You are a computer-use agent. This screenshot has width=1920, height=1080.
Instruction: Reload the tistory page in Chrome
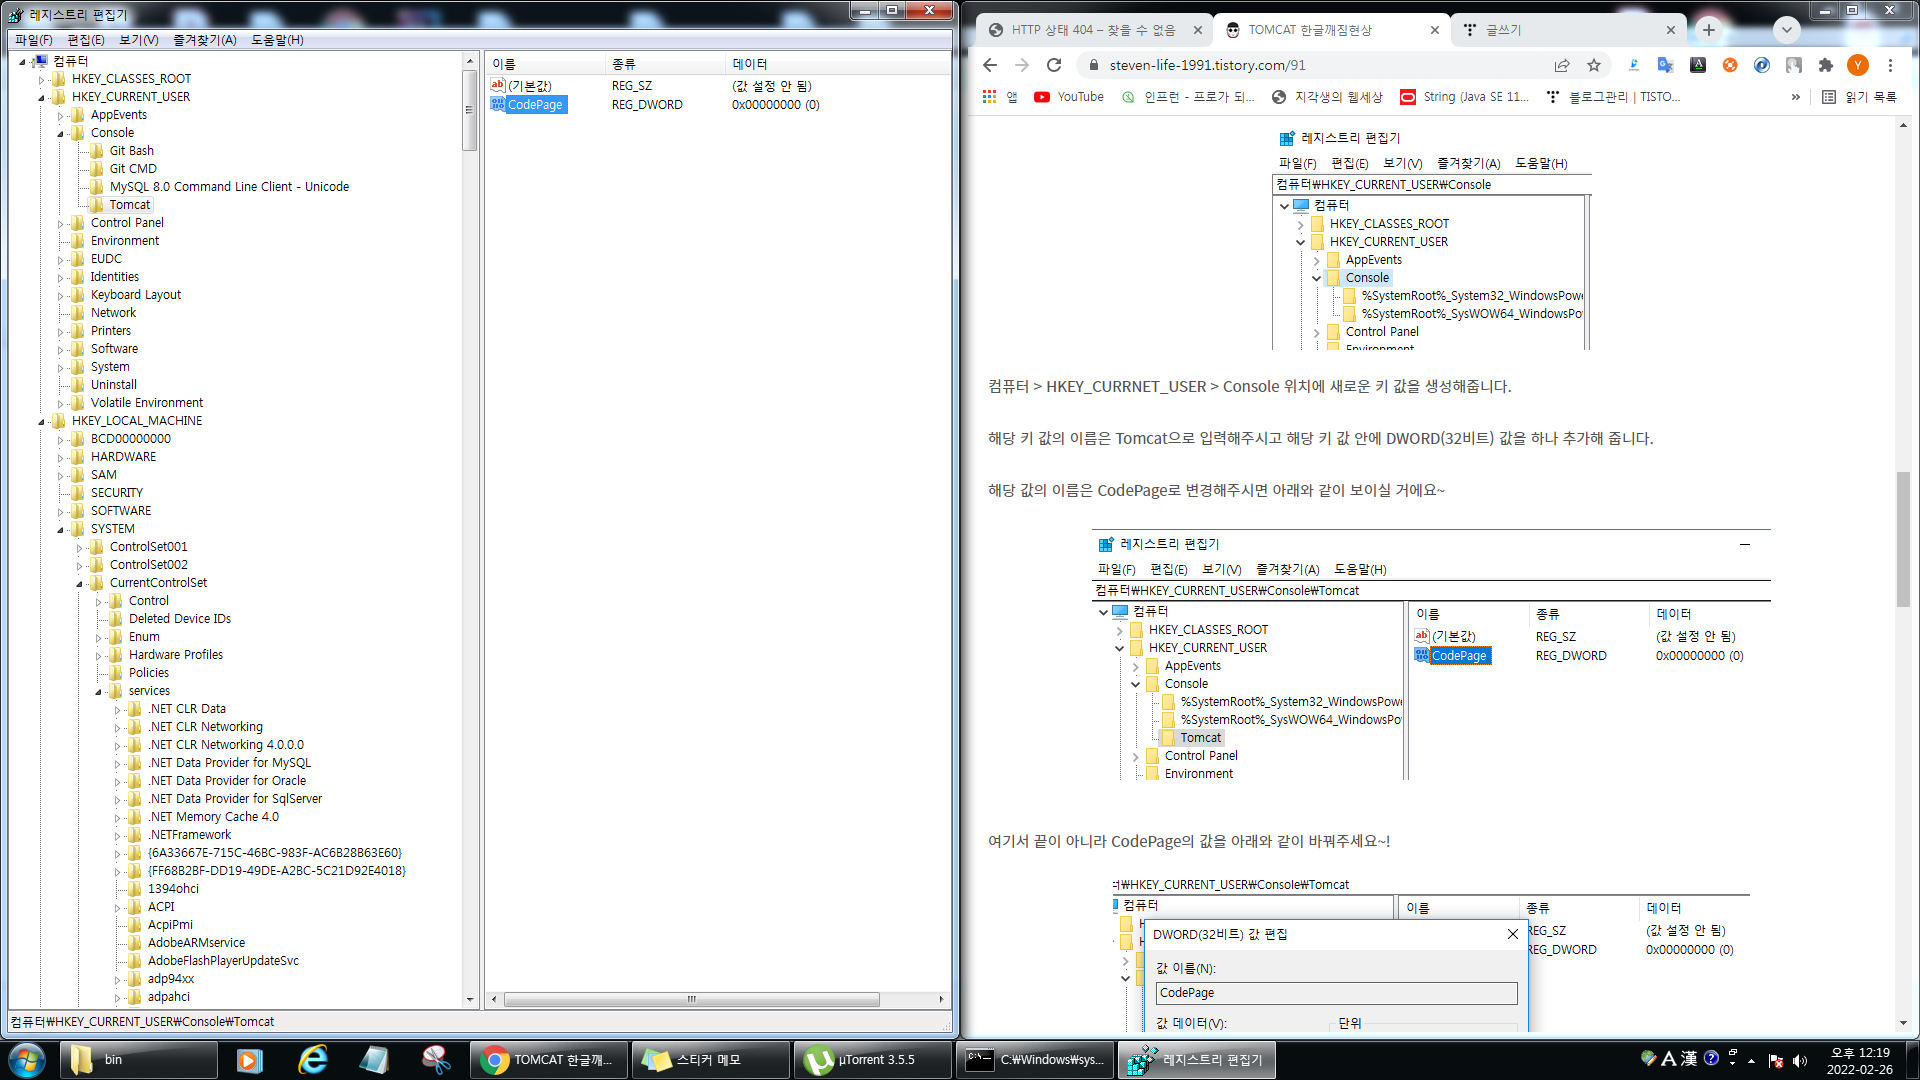1054,65
